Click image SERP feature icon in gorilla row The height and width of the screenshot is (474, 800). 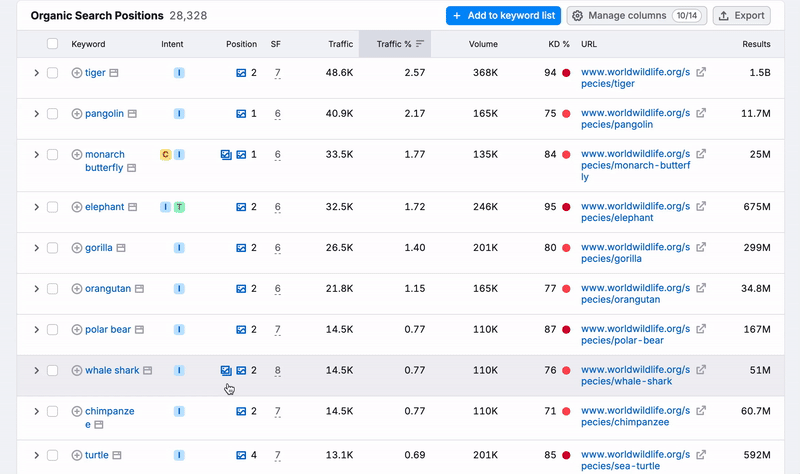point(241,248)
